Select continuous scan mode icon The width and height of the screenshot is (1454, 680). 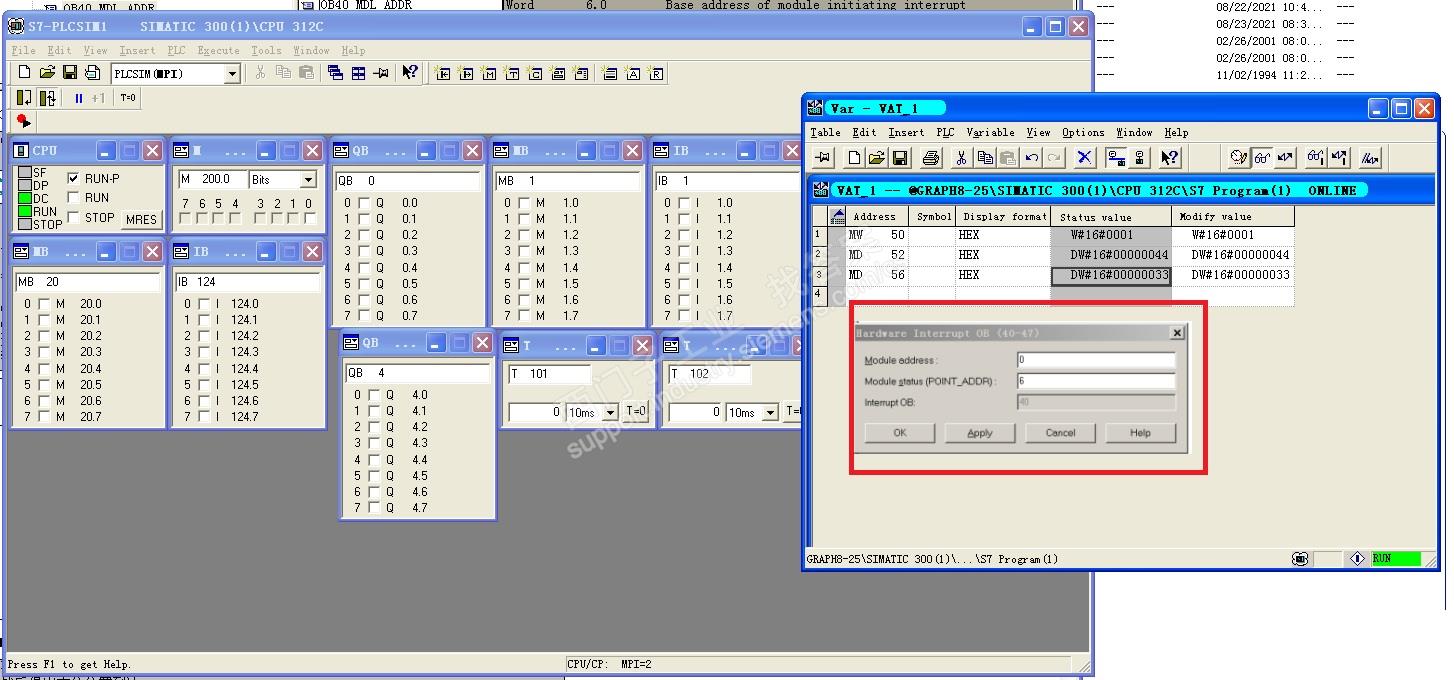[x=47, y=98]
